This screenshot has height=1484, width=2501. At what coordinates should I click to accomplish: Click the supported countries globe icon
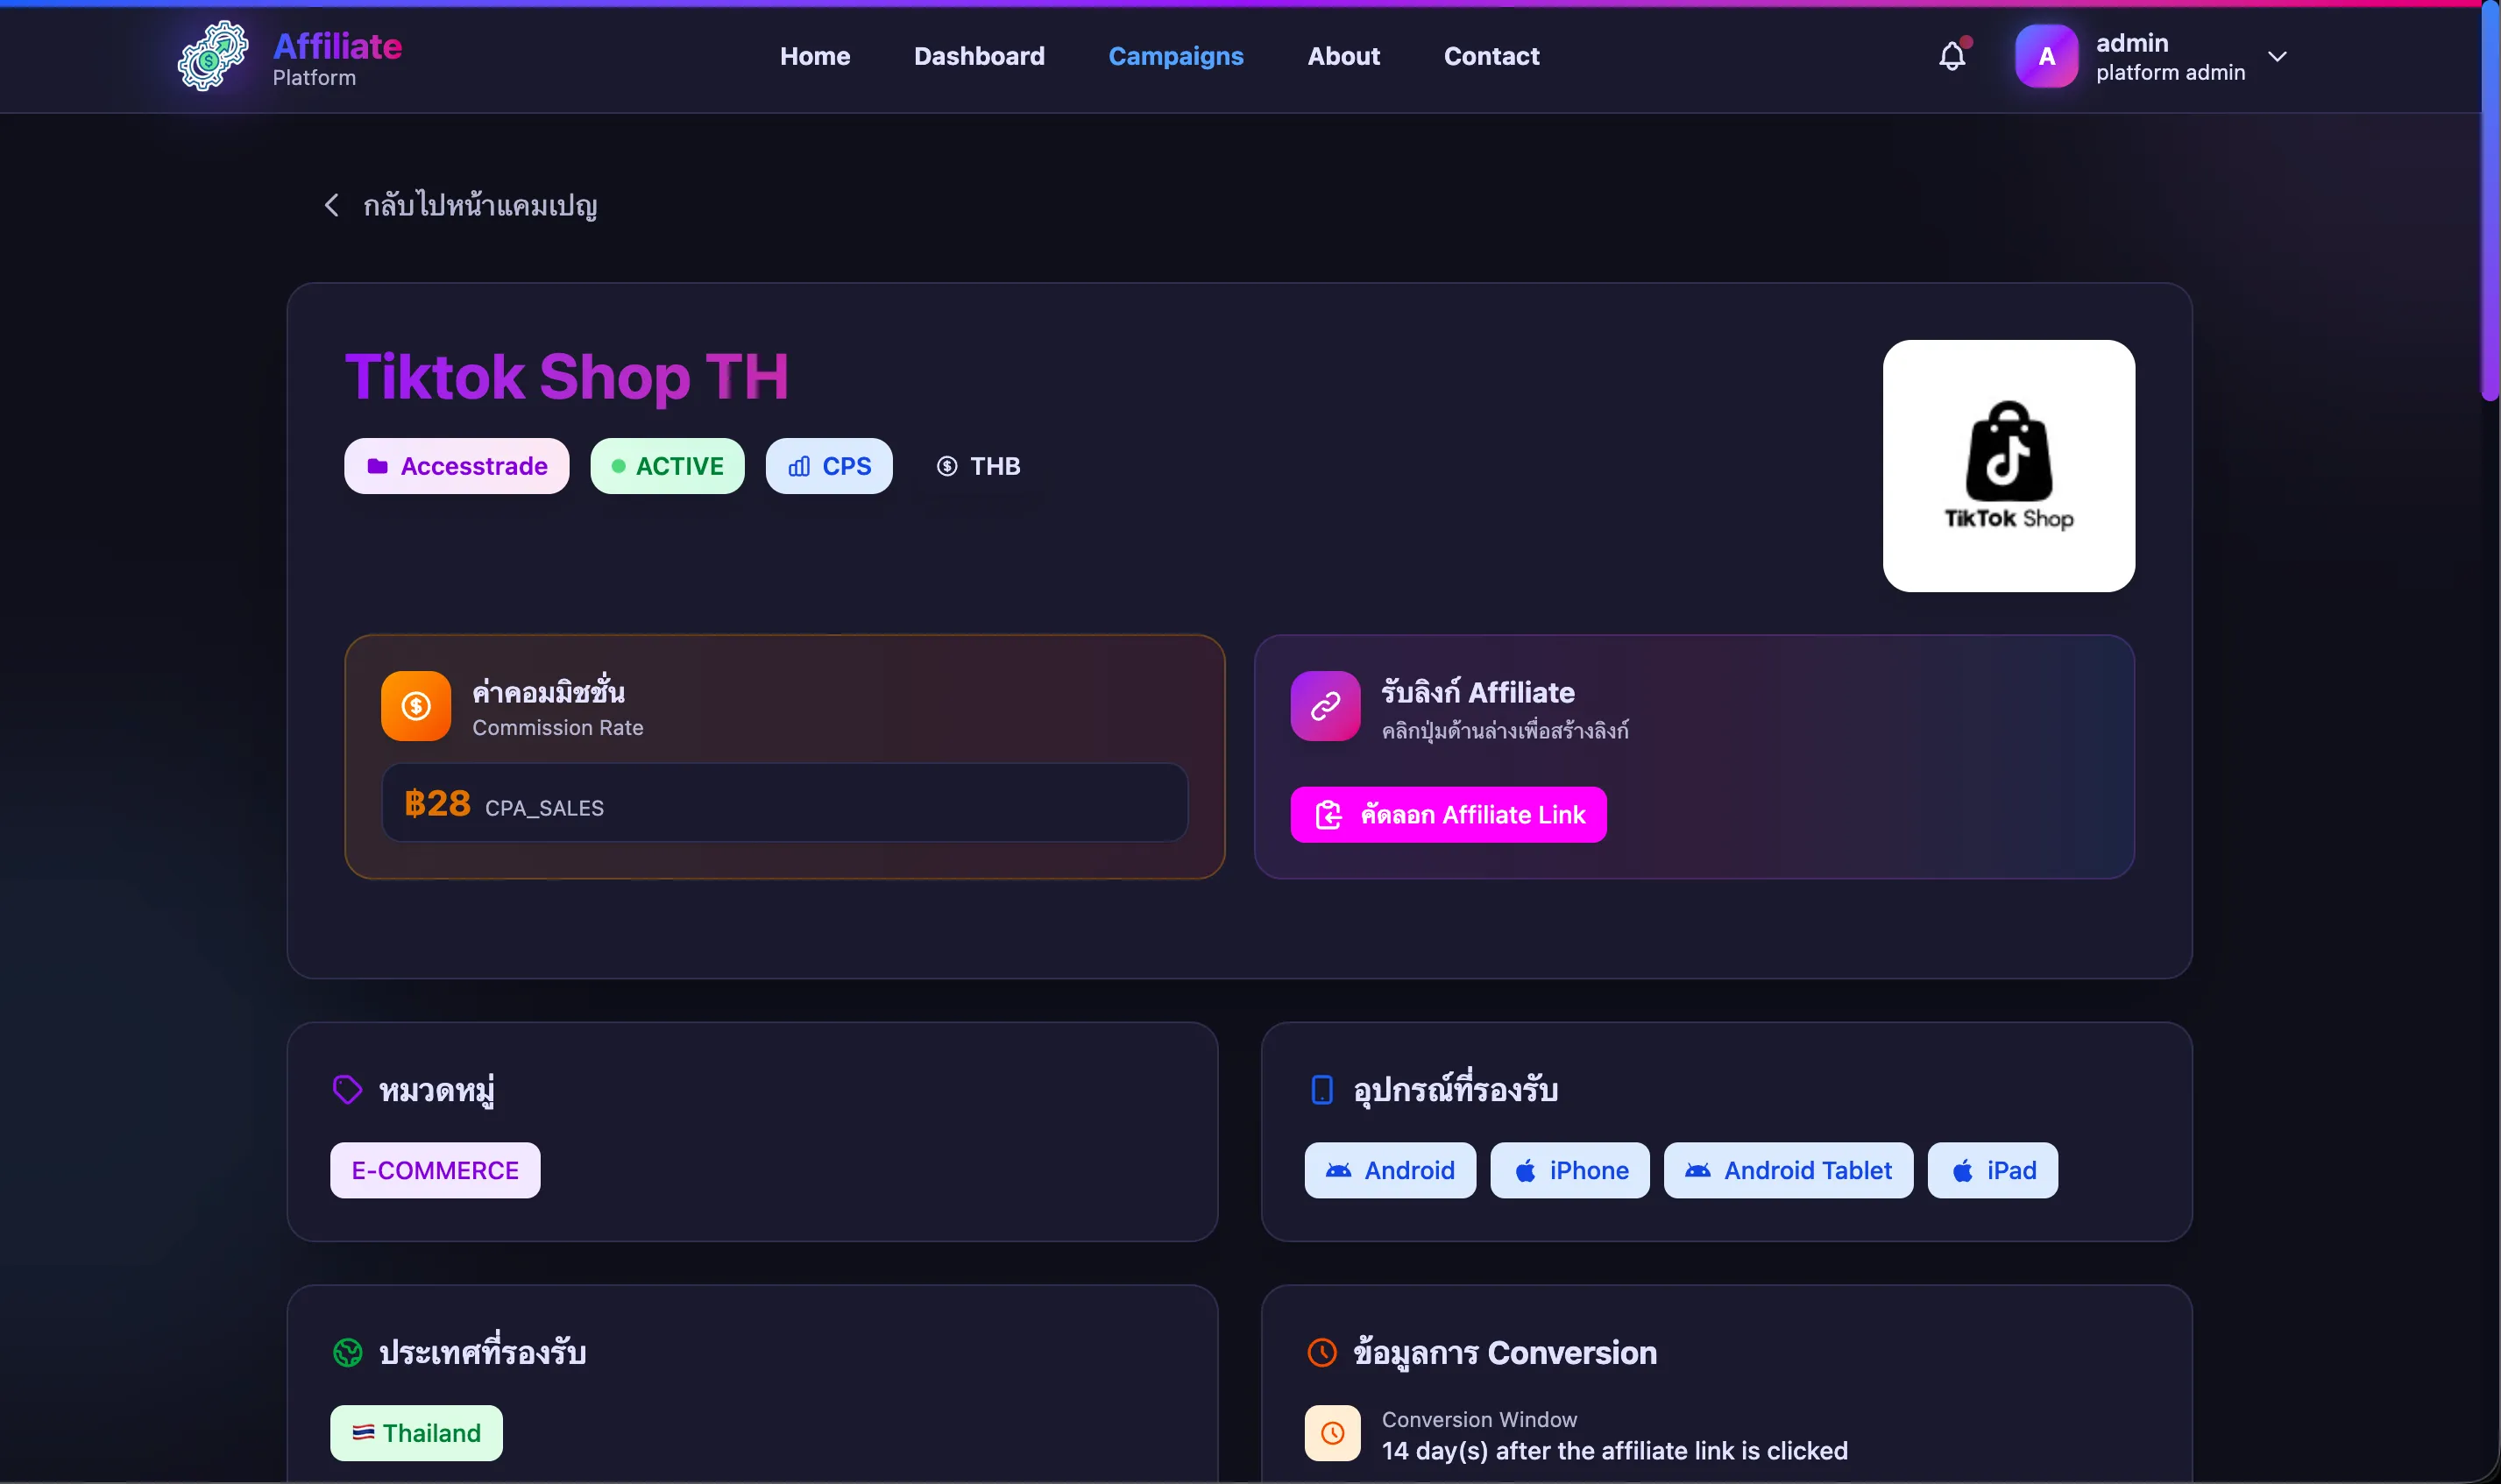pyautogui.click(x=347, y=1353)
